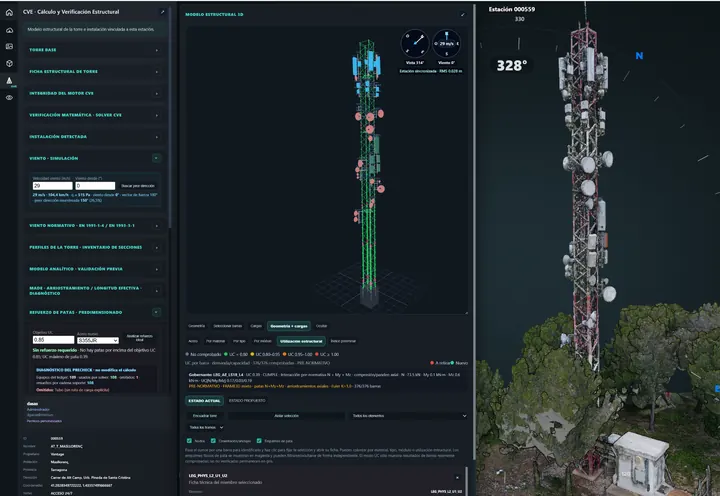This screenshot has height=496, width=720.
Task: Expand INTEGRIDAD DEL MOTOR CVE section
Action: coord(94,93)
